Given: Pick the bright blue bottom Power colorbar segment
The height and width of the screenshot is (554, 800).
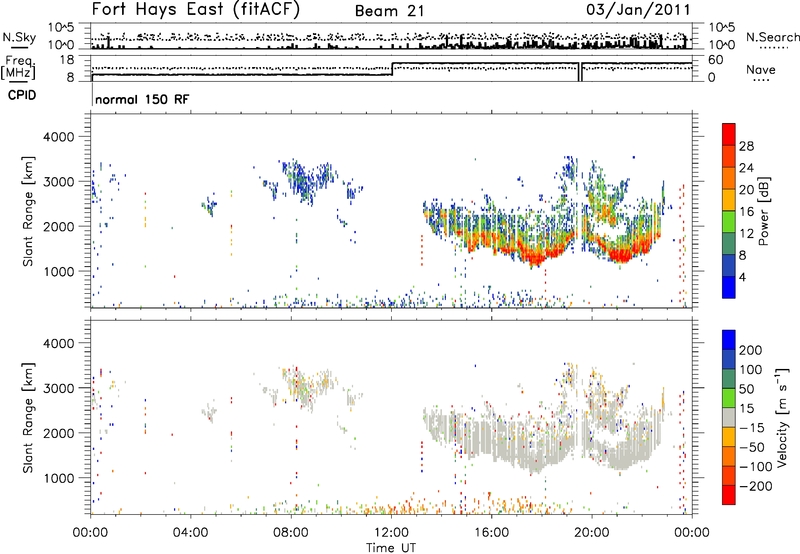Looking at the screenshot, I should (x=729, y=287).
